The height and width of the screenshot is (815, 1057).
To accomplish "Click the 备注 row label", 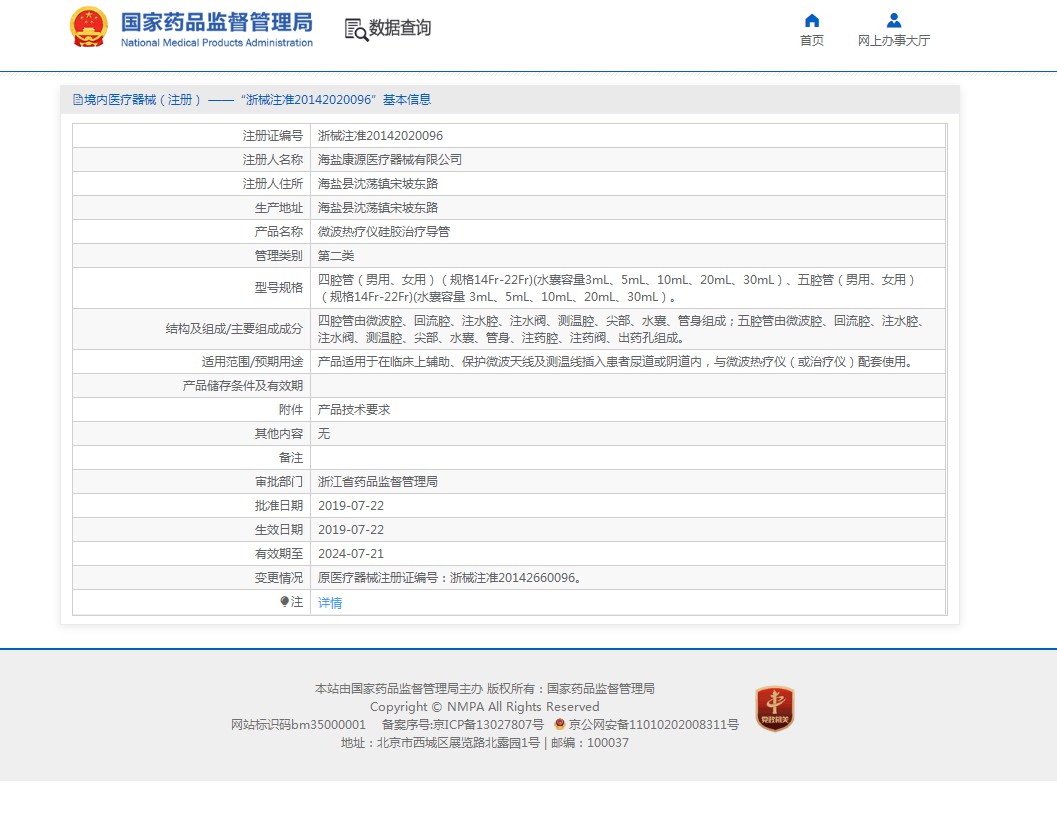I will coord(291,458).
